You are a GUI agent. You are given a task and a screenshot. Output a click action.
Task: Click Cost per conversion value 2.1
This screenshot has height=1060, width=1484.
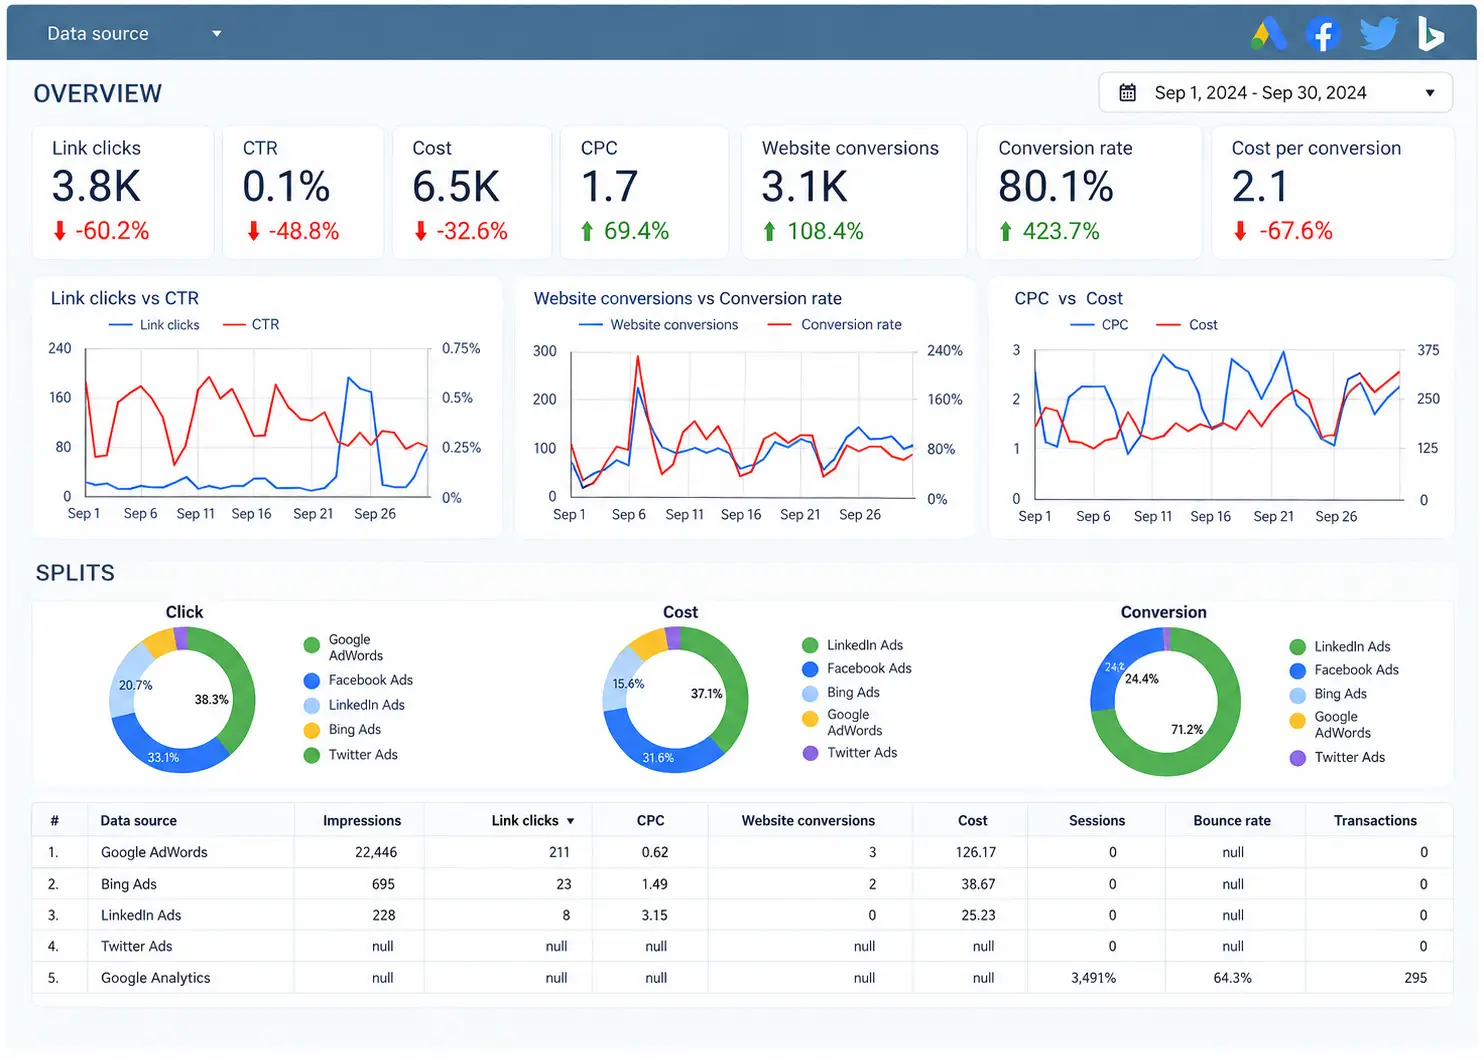tap(1260, 187)
